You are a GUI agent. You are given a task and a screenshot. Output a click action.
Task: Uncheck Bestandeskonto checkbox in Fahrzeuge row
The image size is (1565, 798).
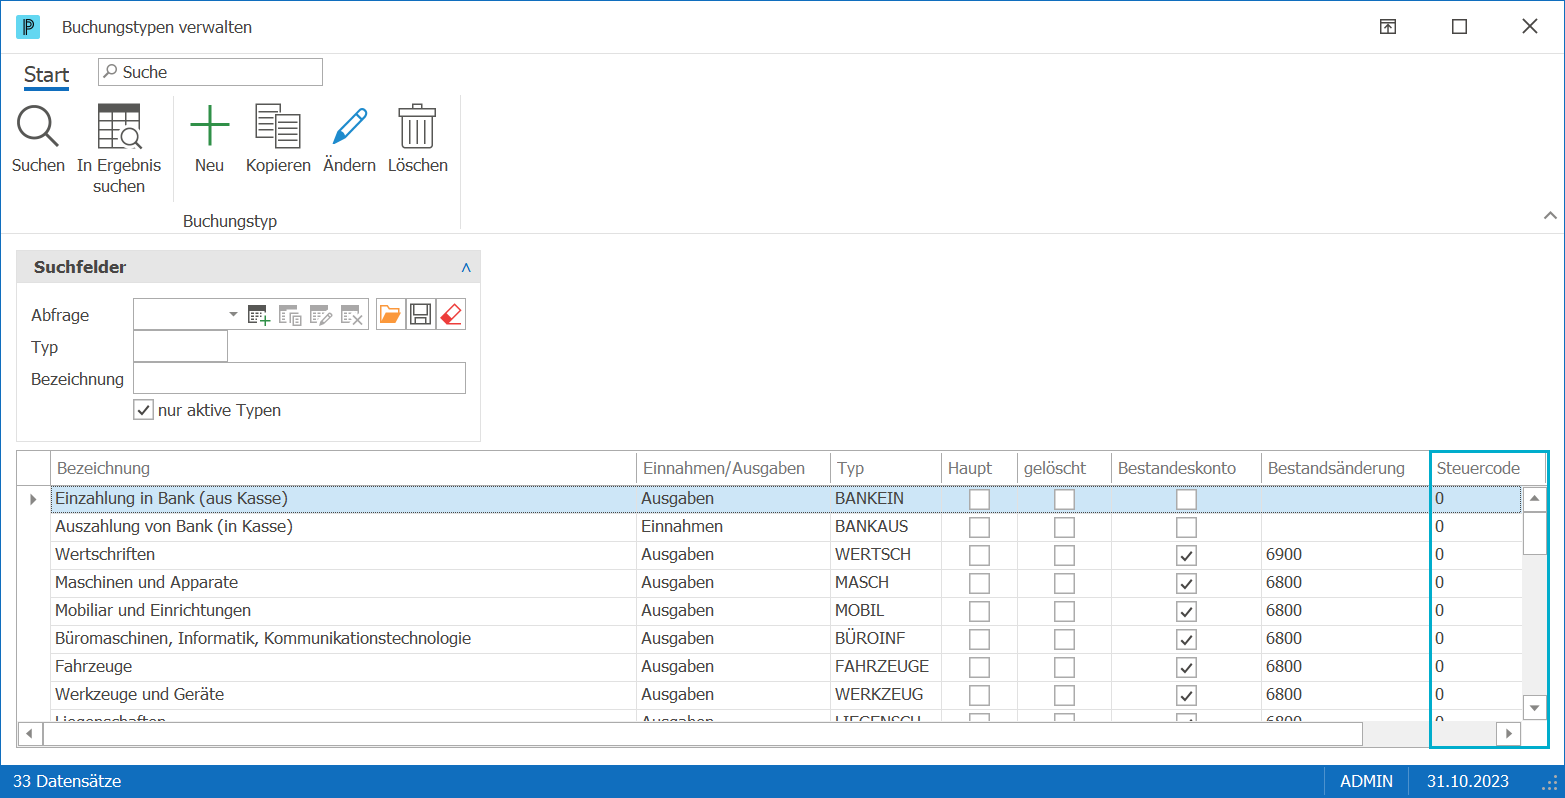pyautogui.click(x=1186, y=667)
